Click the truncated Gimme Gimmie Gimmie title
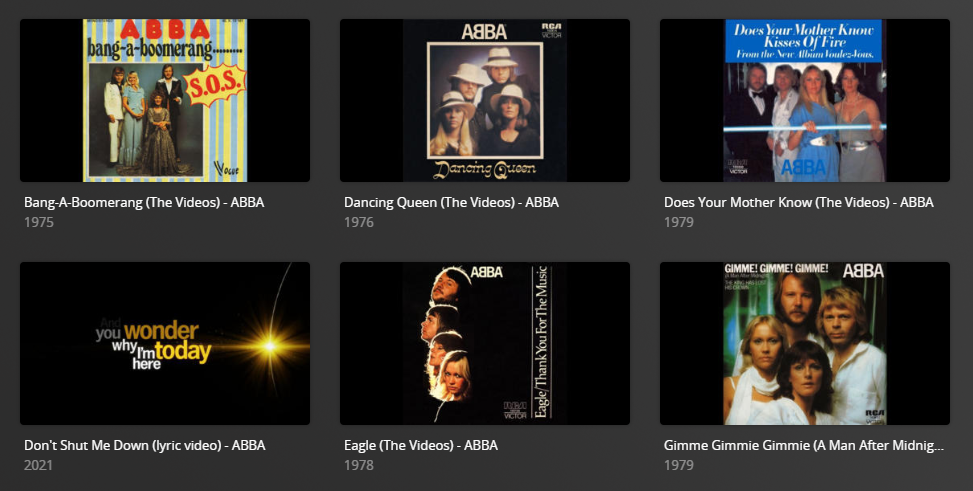The width and height of the screenshot is (973, 491). pyautogui.click(x=804, y=445)
